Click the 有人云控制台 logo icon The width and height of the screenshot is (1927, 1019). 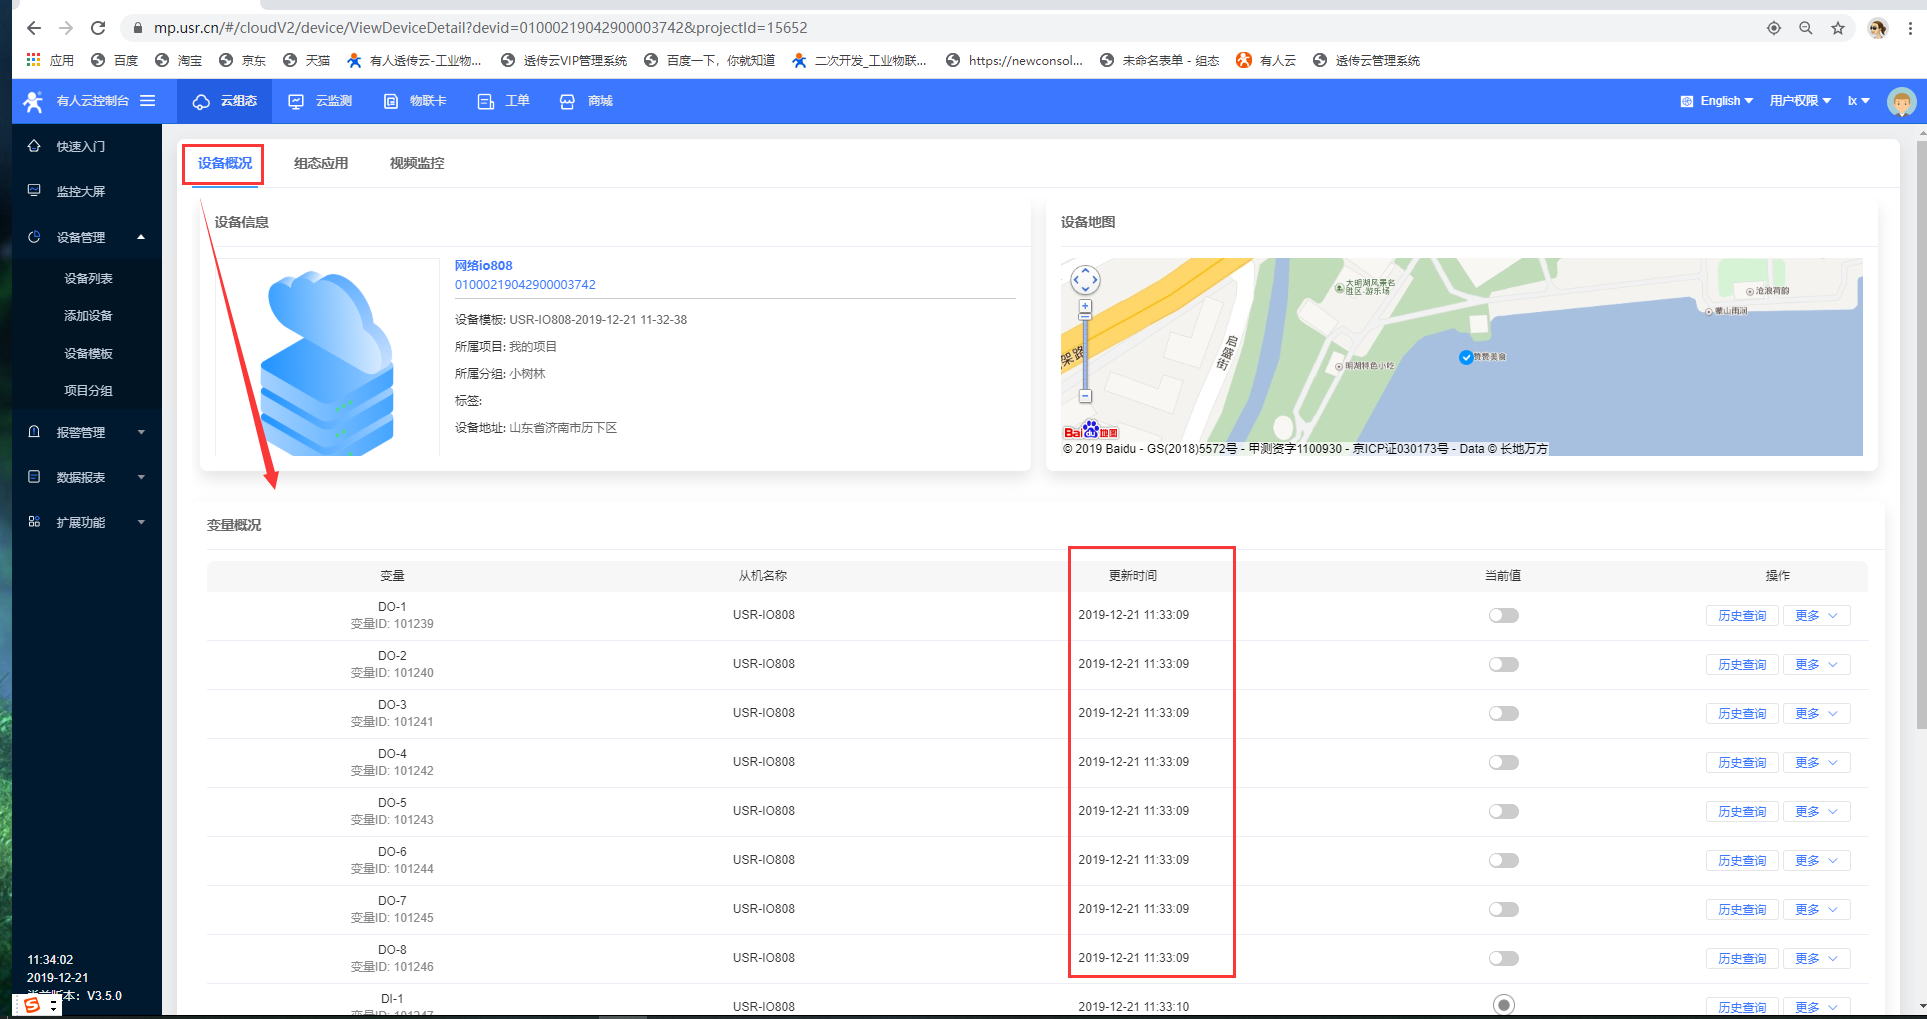(34, 101)
